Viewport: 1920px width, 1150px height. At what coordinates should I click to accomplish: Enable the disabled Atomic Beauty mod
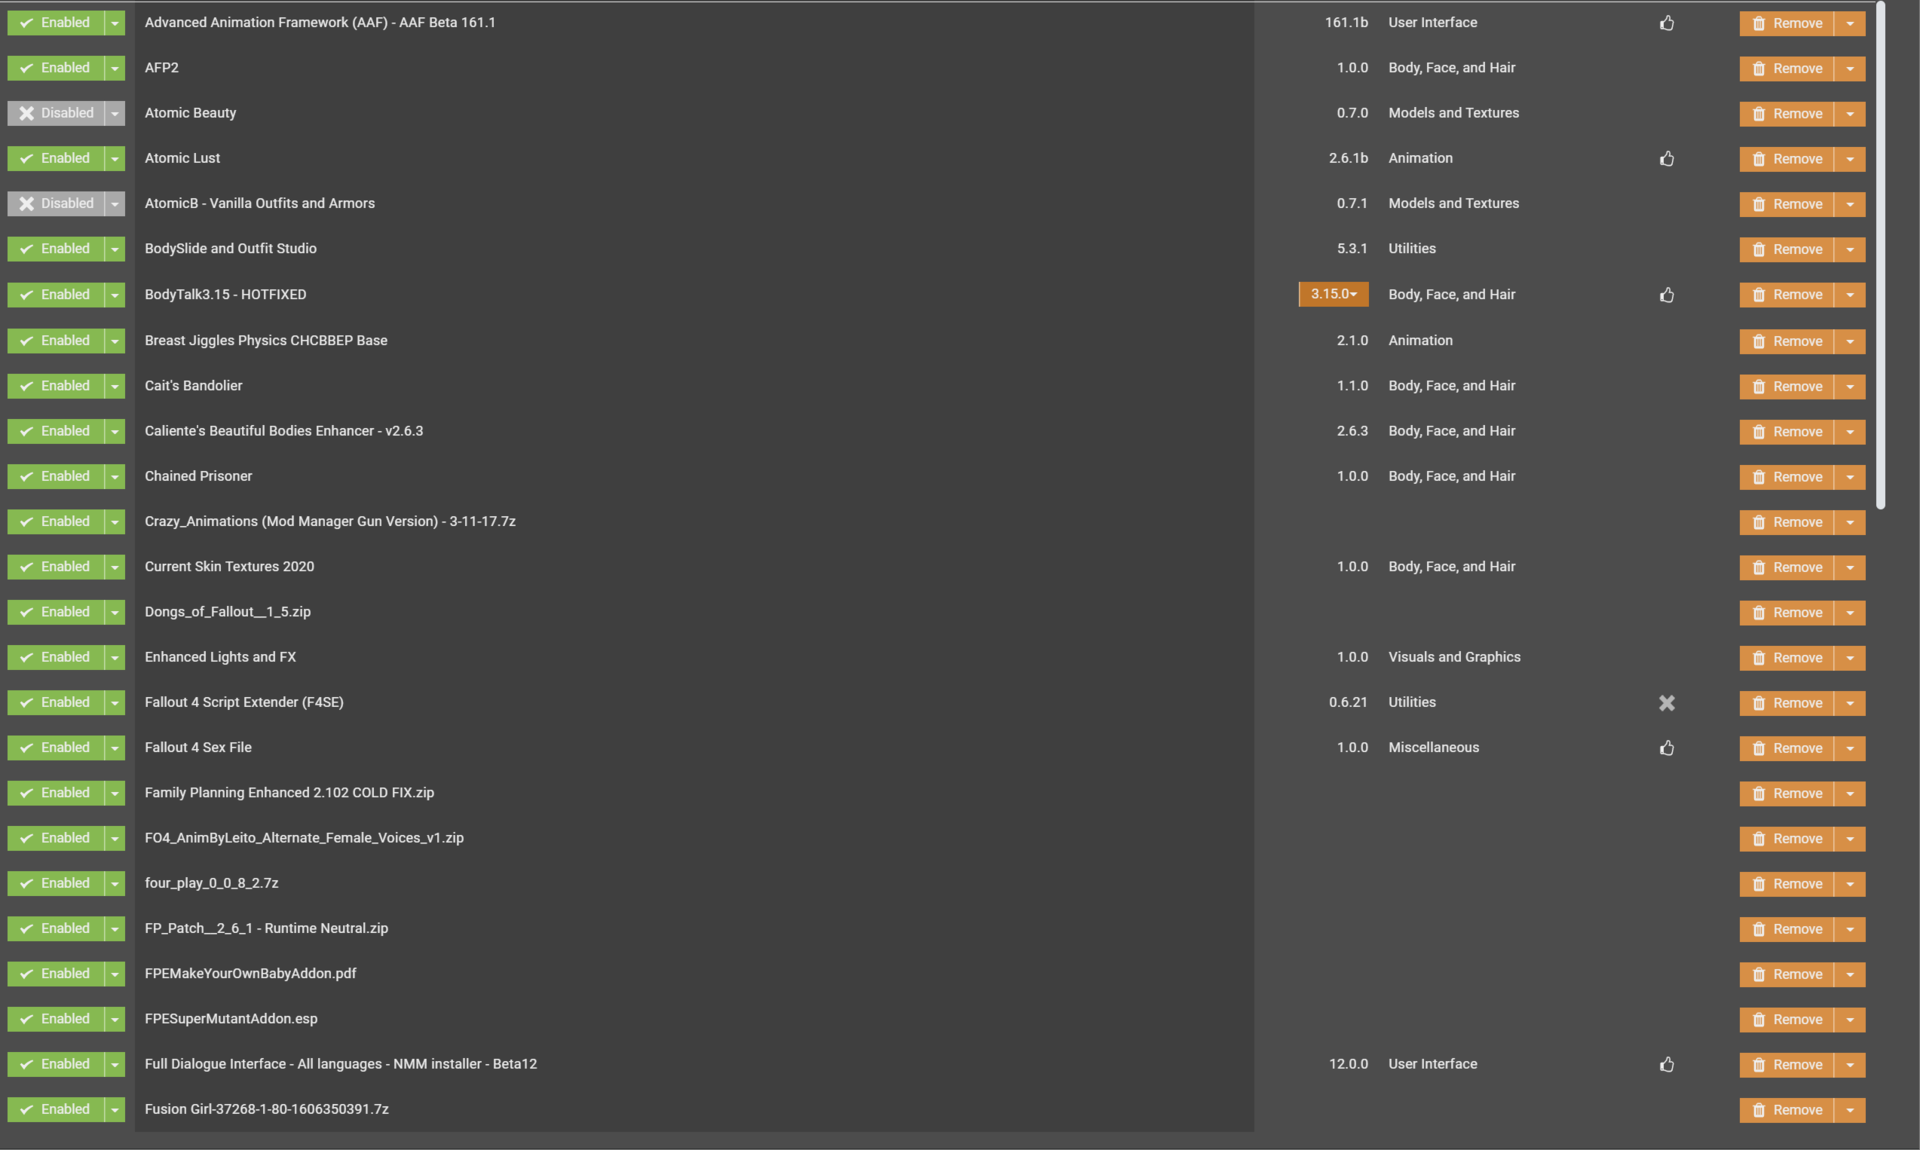click(55, 113)
